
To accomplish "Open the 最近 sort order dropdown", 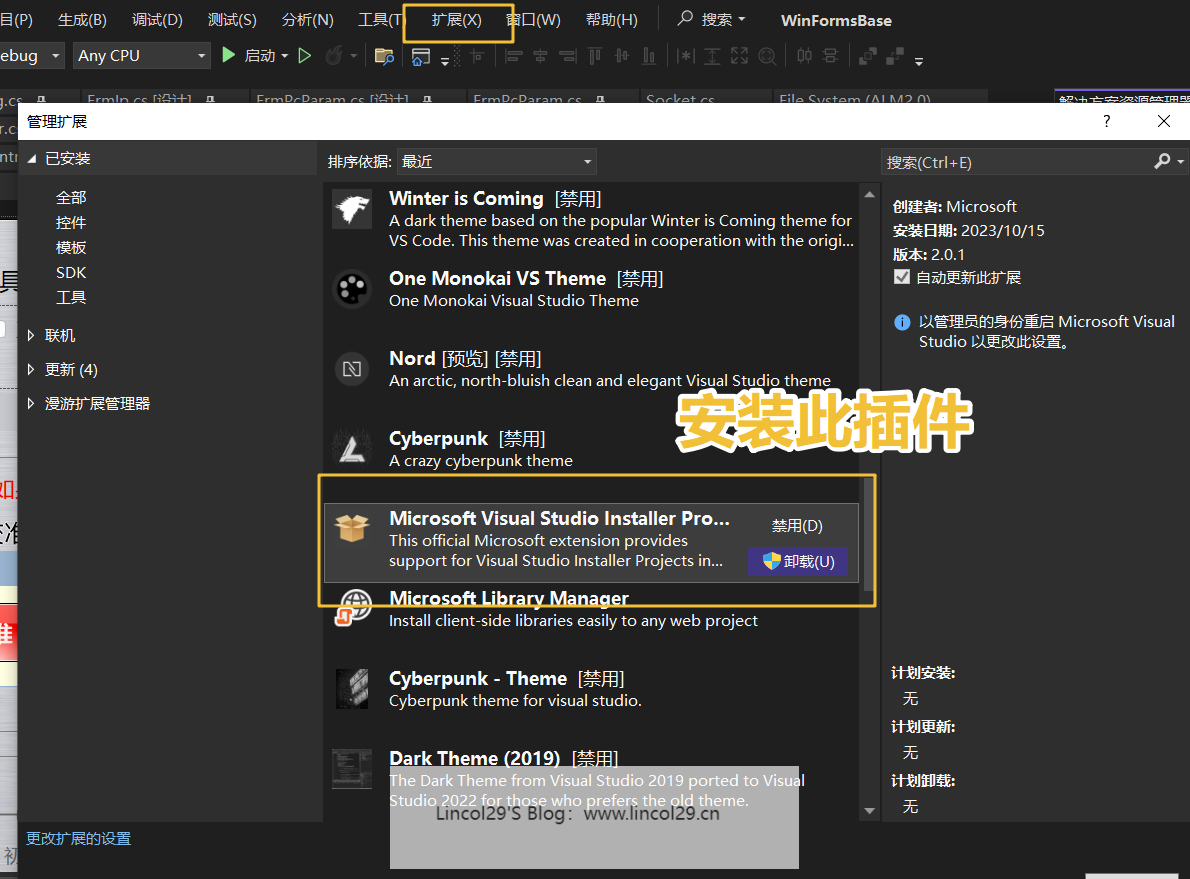I will pos(497,161).
